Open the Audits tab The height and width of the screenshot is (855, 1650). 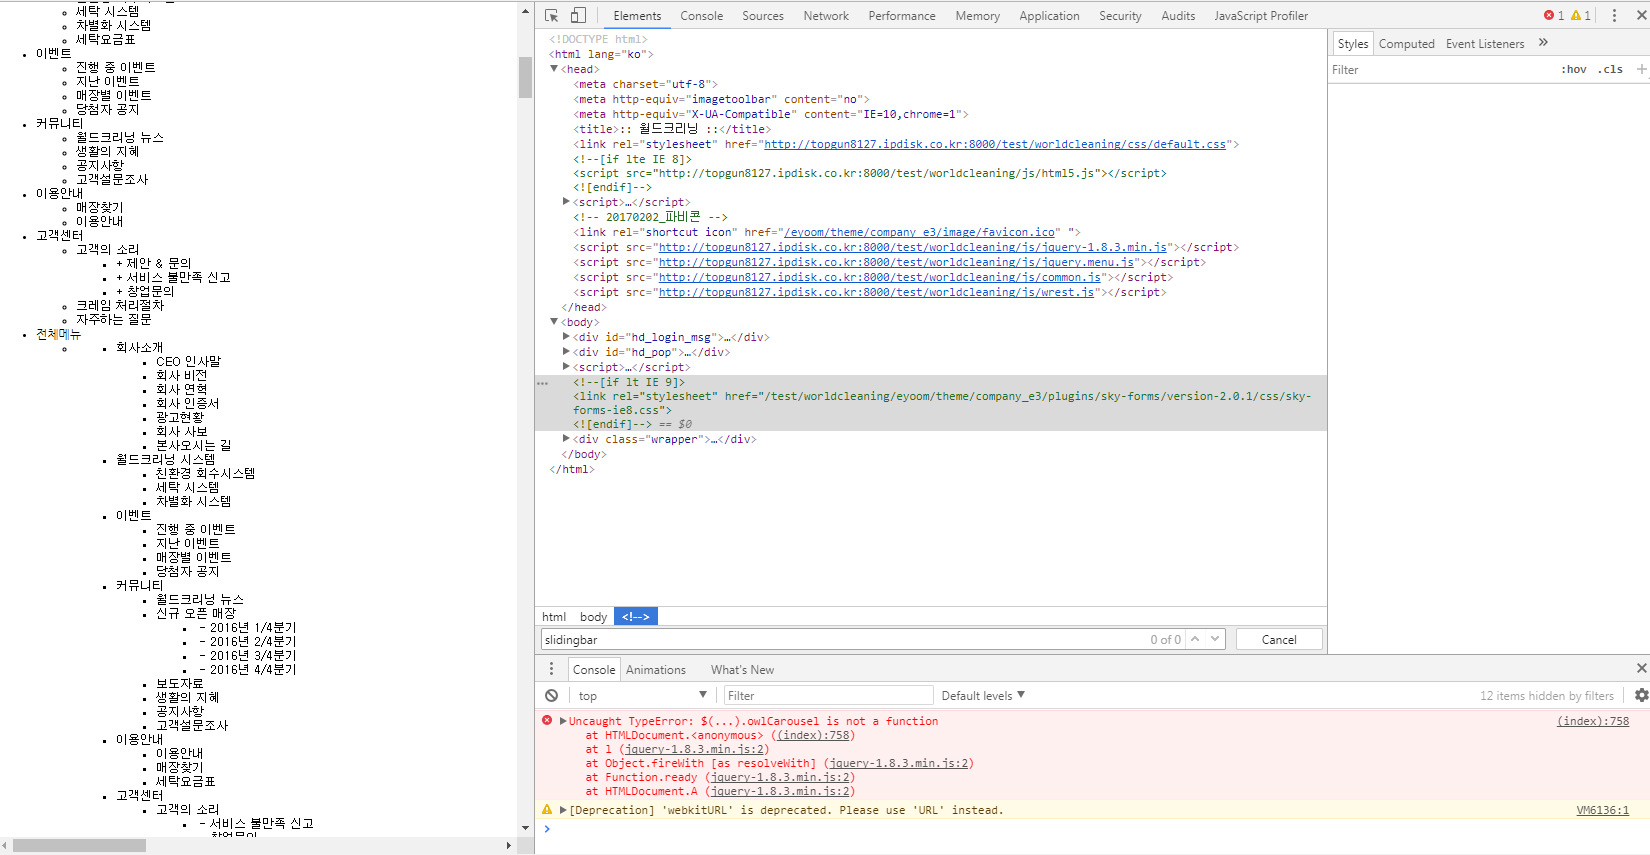pos(1178,16)
